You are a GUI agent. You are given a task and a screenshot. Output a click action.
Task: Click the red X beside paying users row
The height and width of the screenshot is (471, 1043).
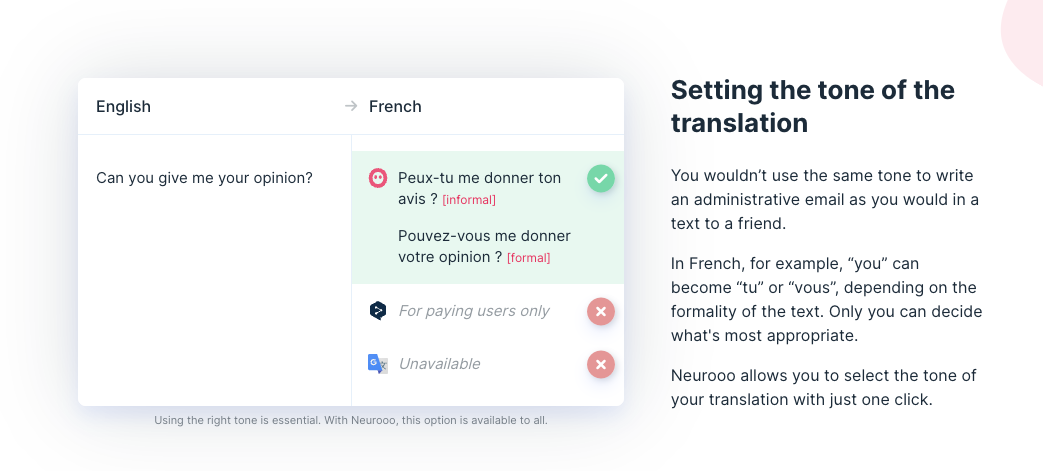tap(600, 311)
